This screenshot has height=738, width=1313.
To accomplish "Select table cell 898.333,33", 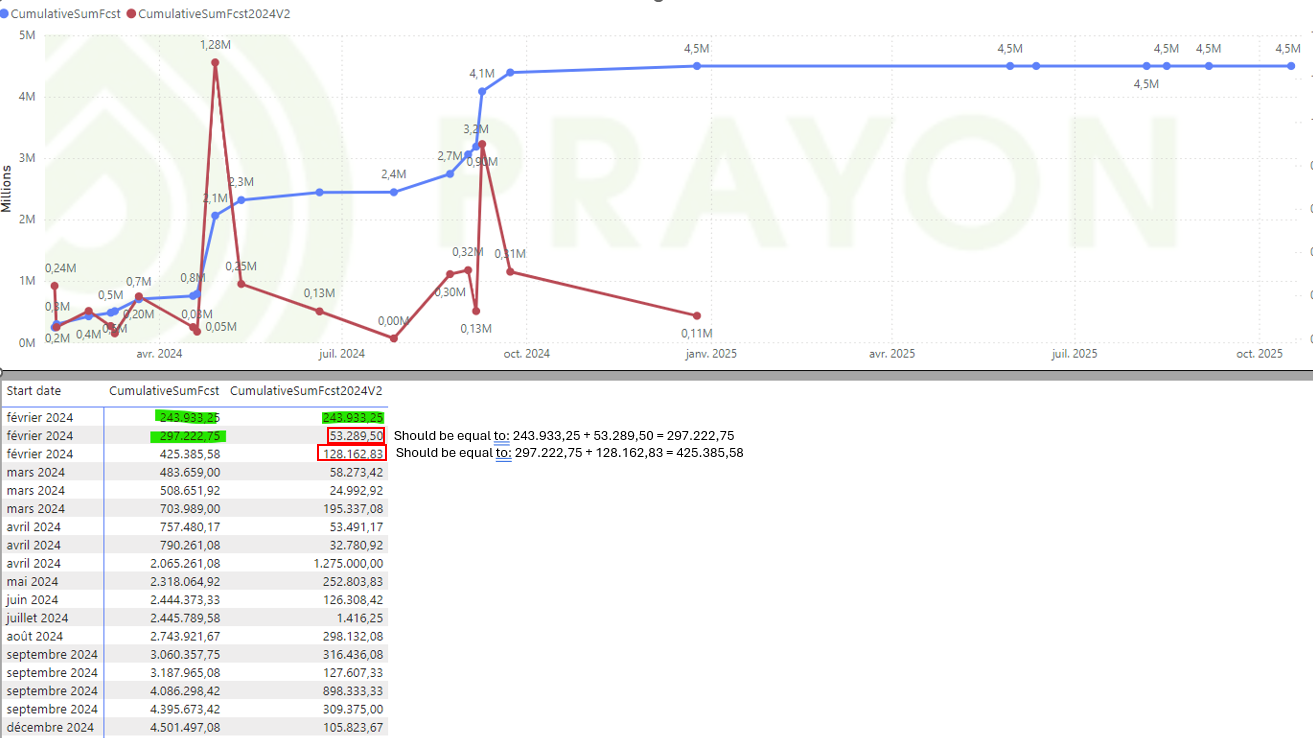I will pos(352,691).
